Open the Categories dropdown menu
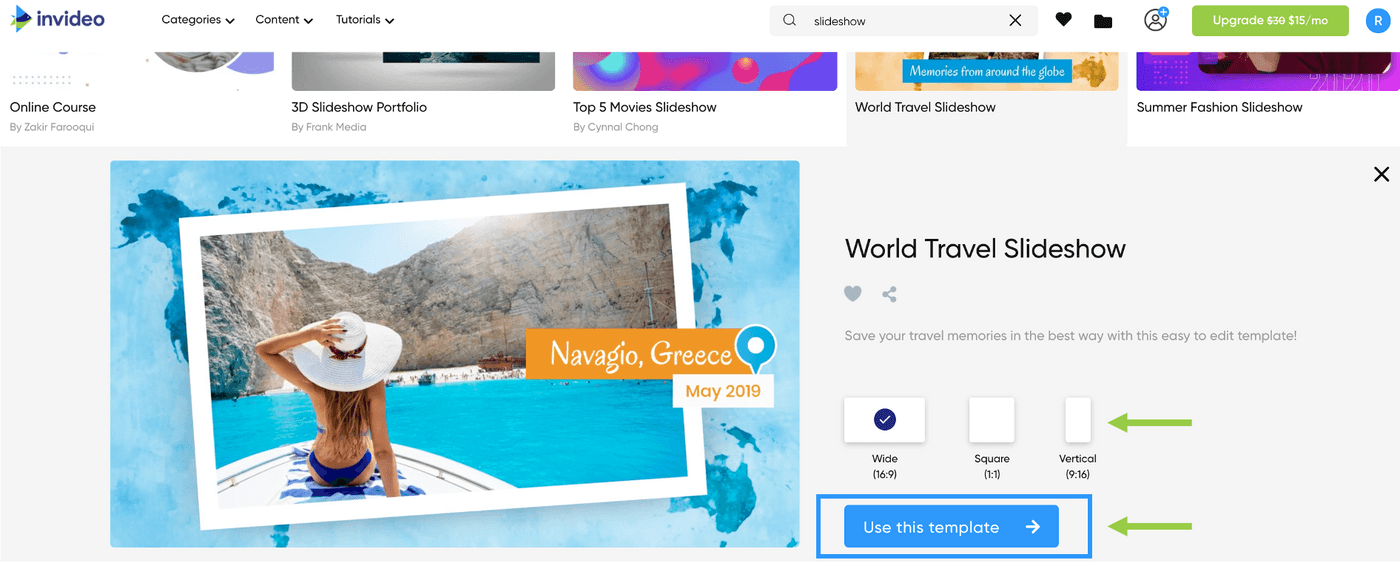This screenshot has height=568, width=1400. pyautogui.click(x=198, y=20)
